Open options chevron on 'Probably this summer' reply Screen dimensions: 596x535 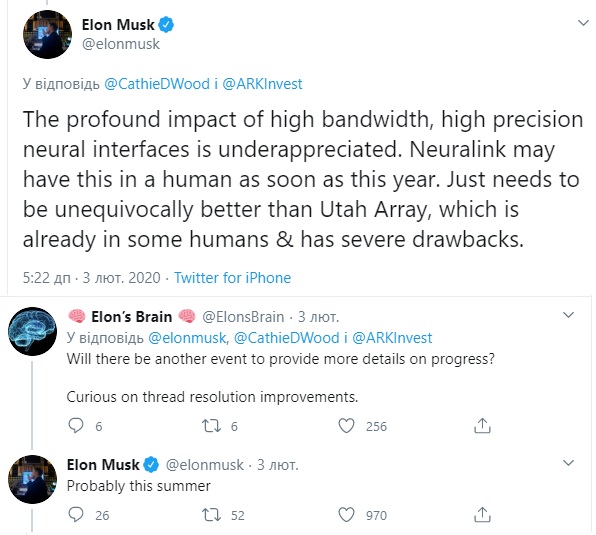coord(568,462)
